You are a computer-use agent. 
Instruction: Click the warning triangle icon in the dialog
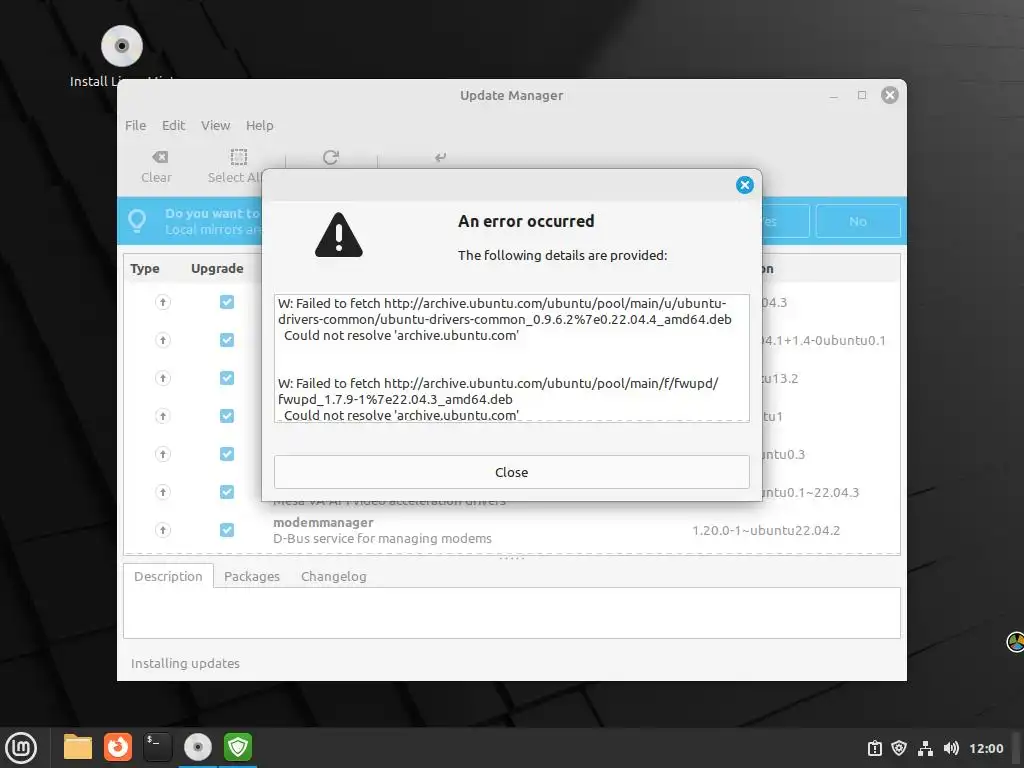[338, 235]
